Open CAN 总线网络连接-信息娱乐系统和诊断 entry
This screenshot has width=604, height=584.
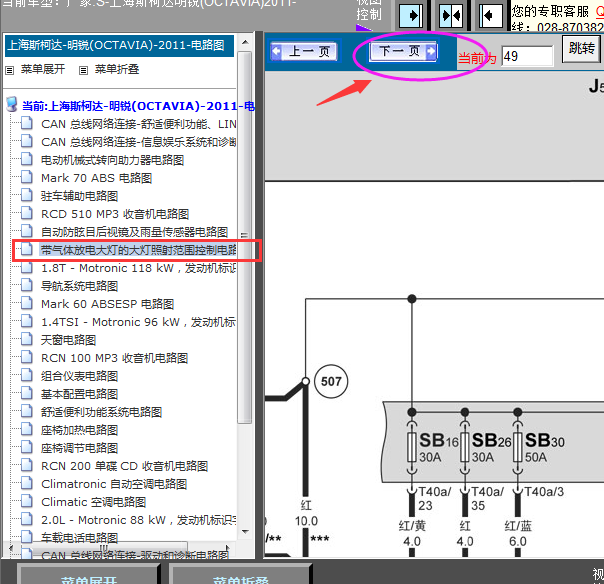tap(139, 142)
